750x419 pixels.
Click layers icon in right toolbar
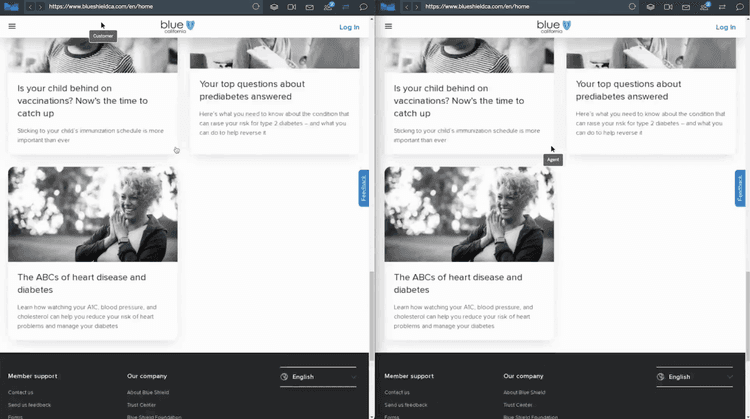click(650, 7)
